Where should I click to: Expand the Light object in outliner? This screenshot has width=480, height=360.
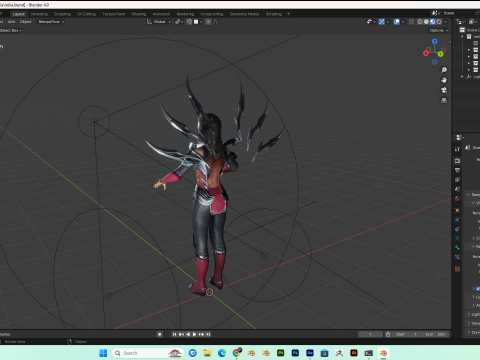coord(462,77)
